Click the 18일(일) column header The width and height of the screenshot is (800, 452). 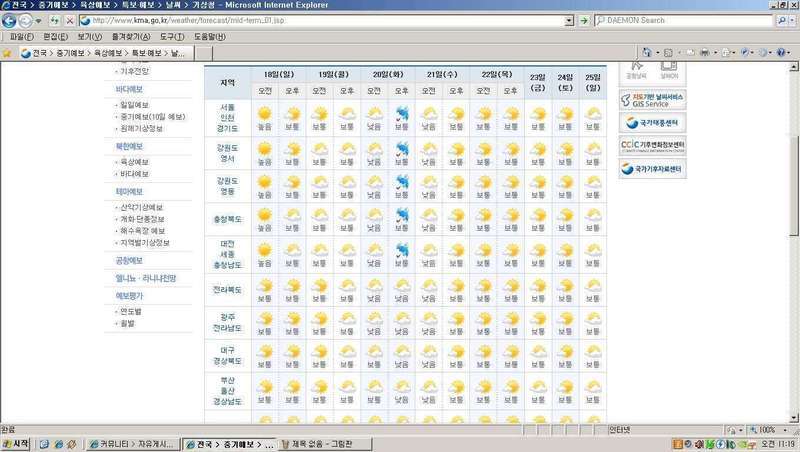[x=279, y=74]
